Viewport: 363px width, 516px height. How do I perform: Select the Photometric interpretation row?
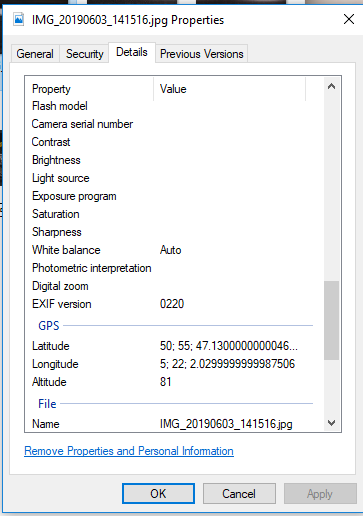[173, 268]
